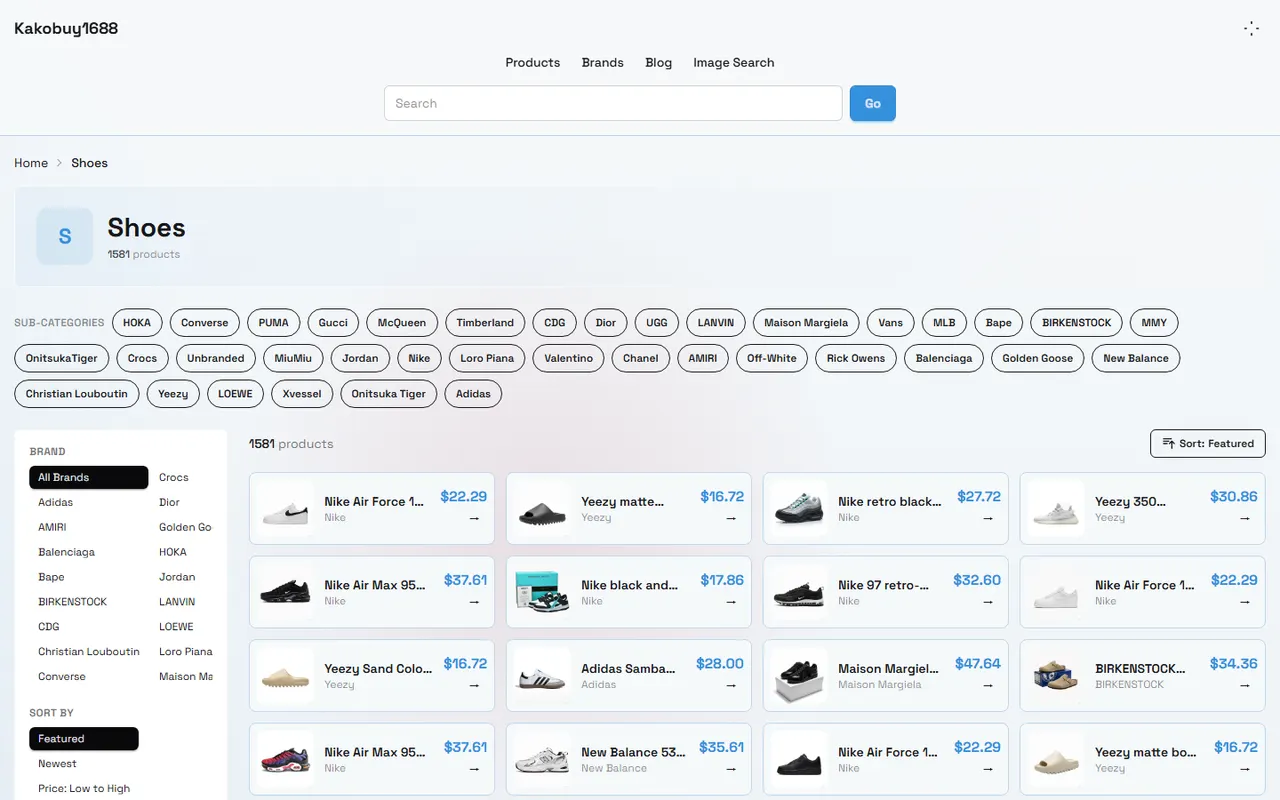Select Golden Goose sub-category chip
This screenshot has height=800, width=1280.
[x=1037, y=358]
